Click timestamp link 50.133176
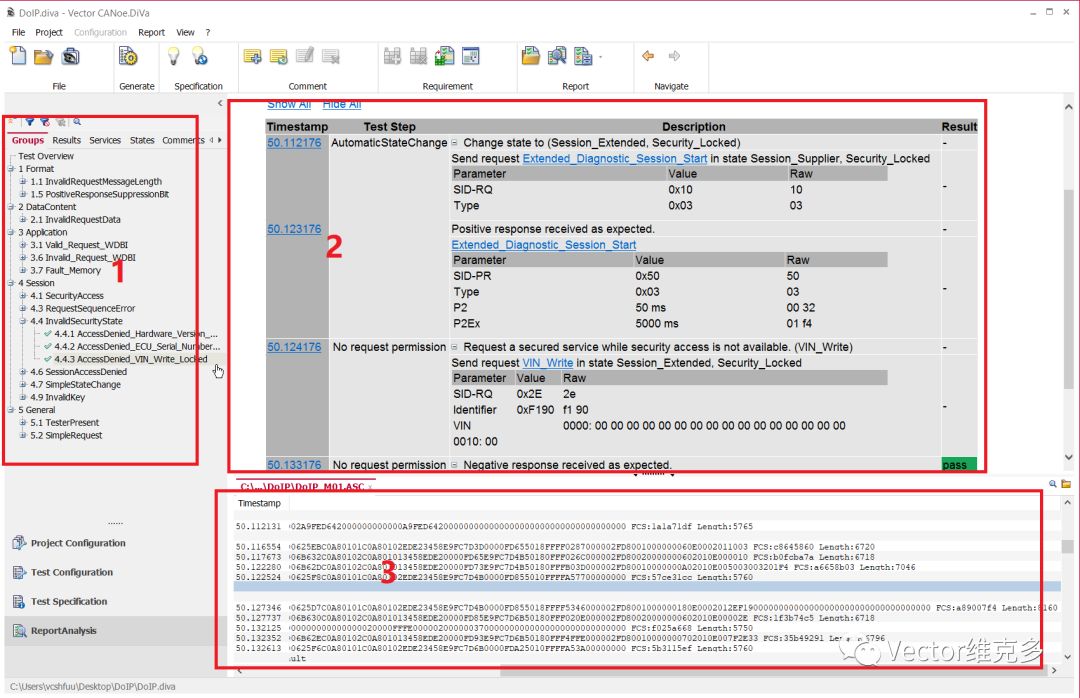1080x698 pixels. click(294, 465)
